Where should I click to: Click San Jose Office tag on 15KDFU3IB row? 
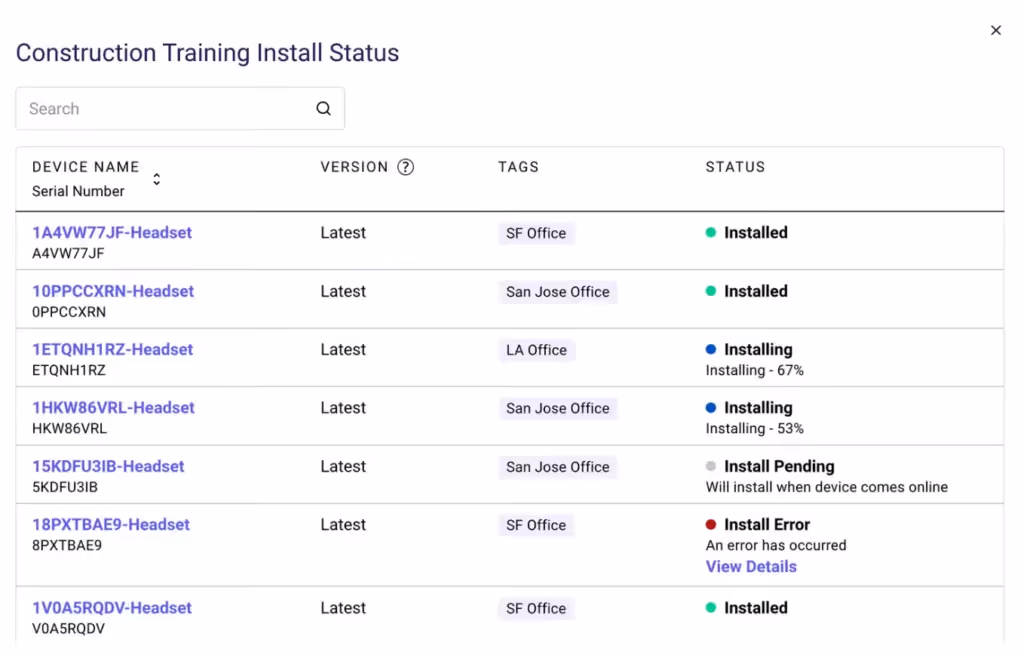pyautogui.click(x=558, y=467)
